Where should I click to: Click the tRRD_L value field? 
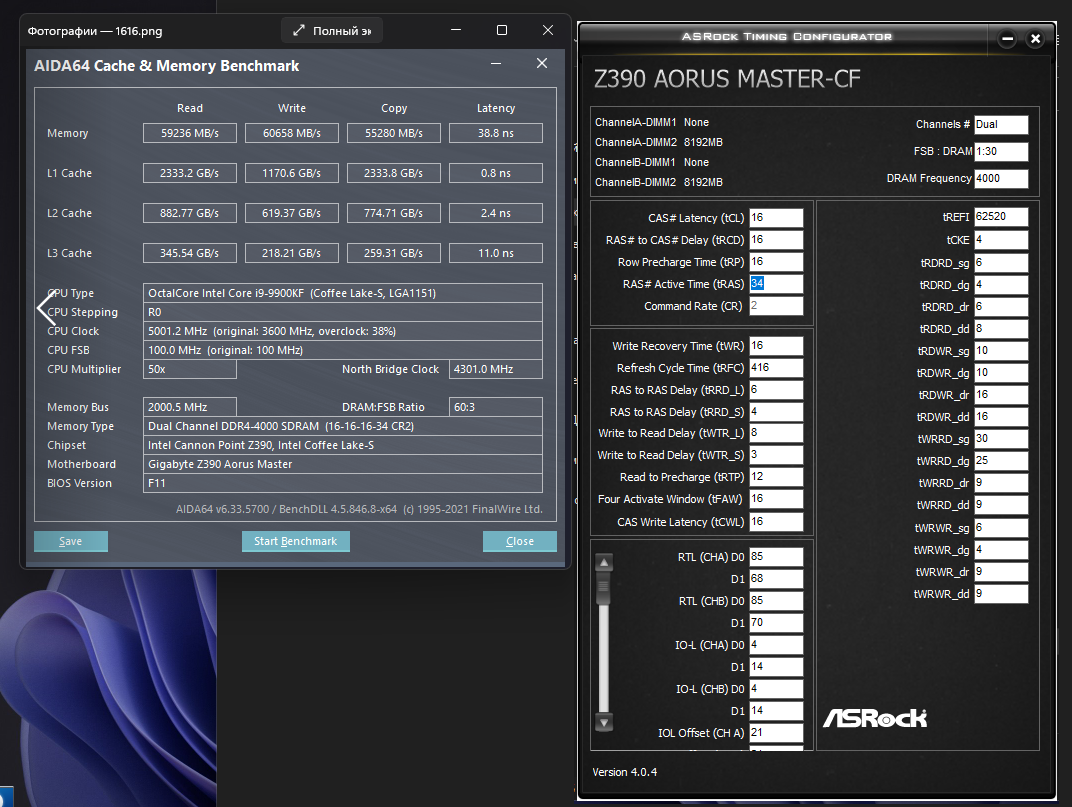pos(776,390)
